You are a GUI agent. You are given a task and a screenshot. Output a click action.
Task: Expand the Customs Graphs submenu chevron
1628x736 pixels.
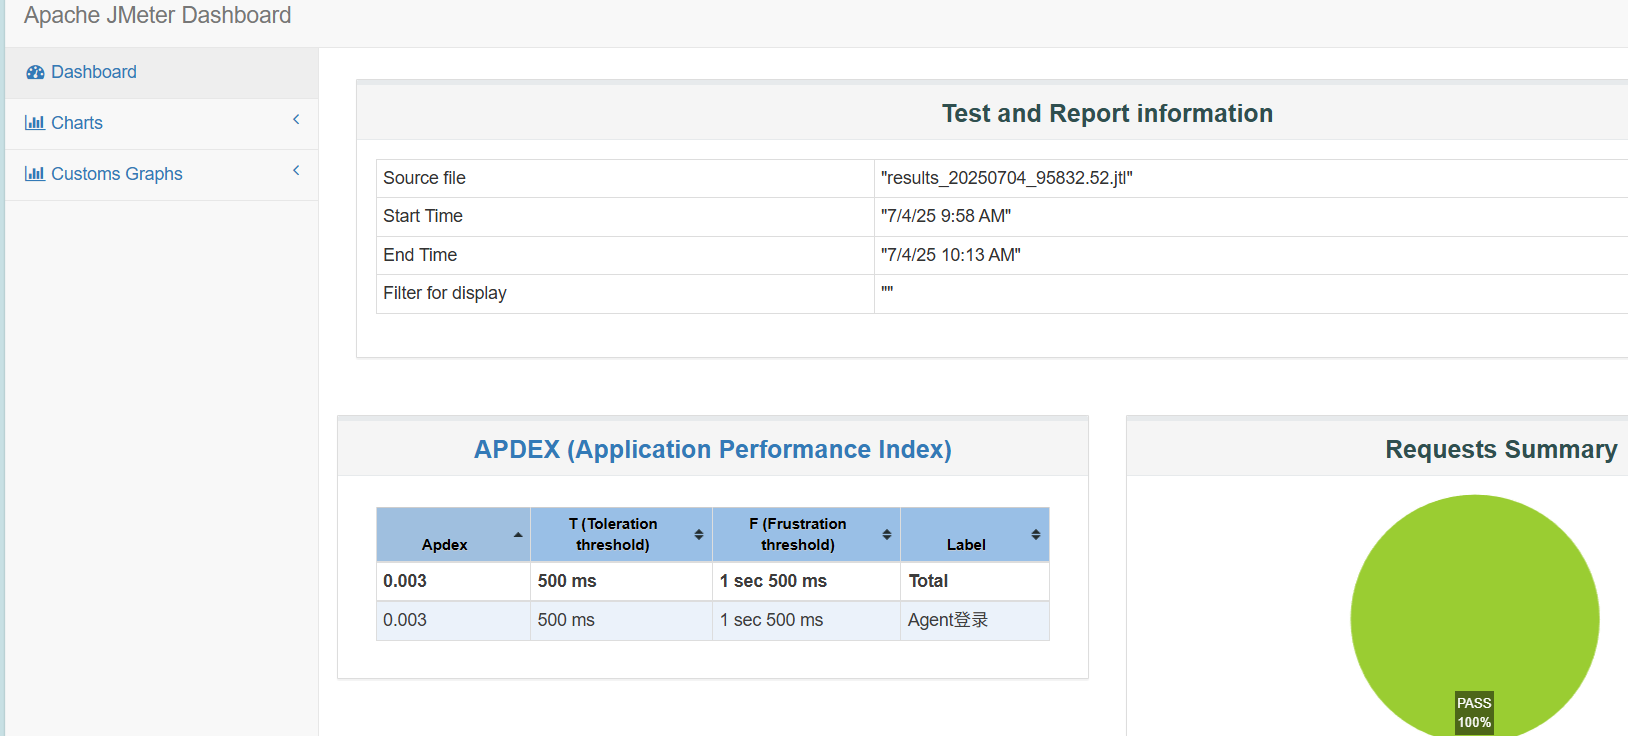(x=296, y=171)
